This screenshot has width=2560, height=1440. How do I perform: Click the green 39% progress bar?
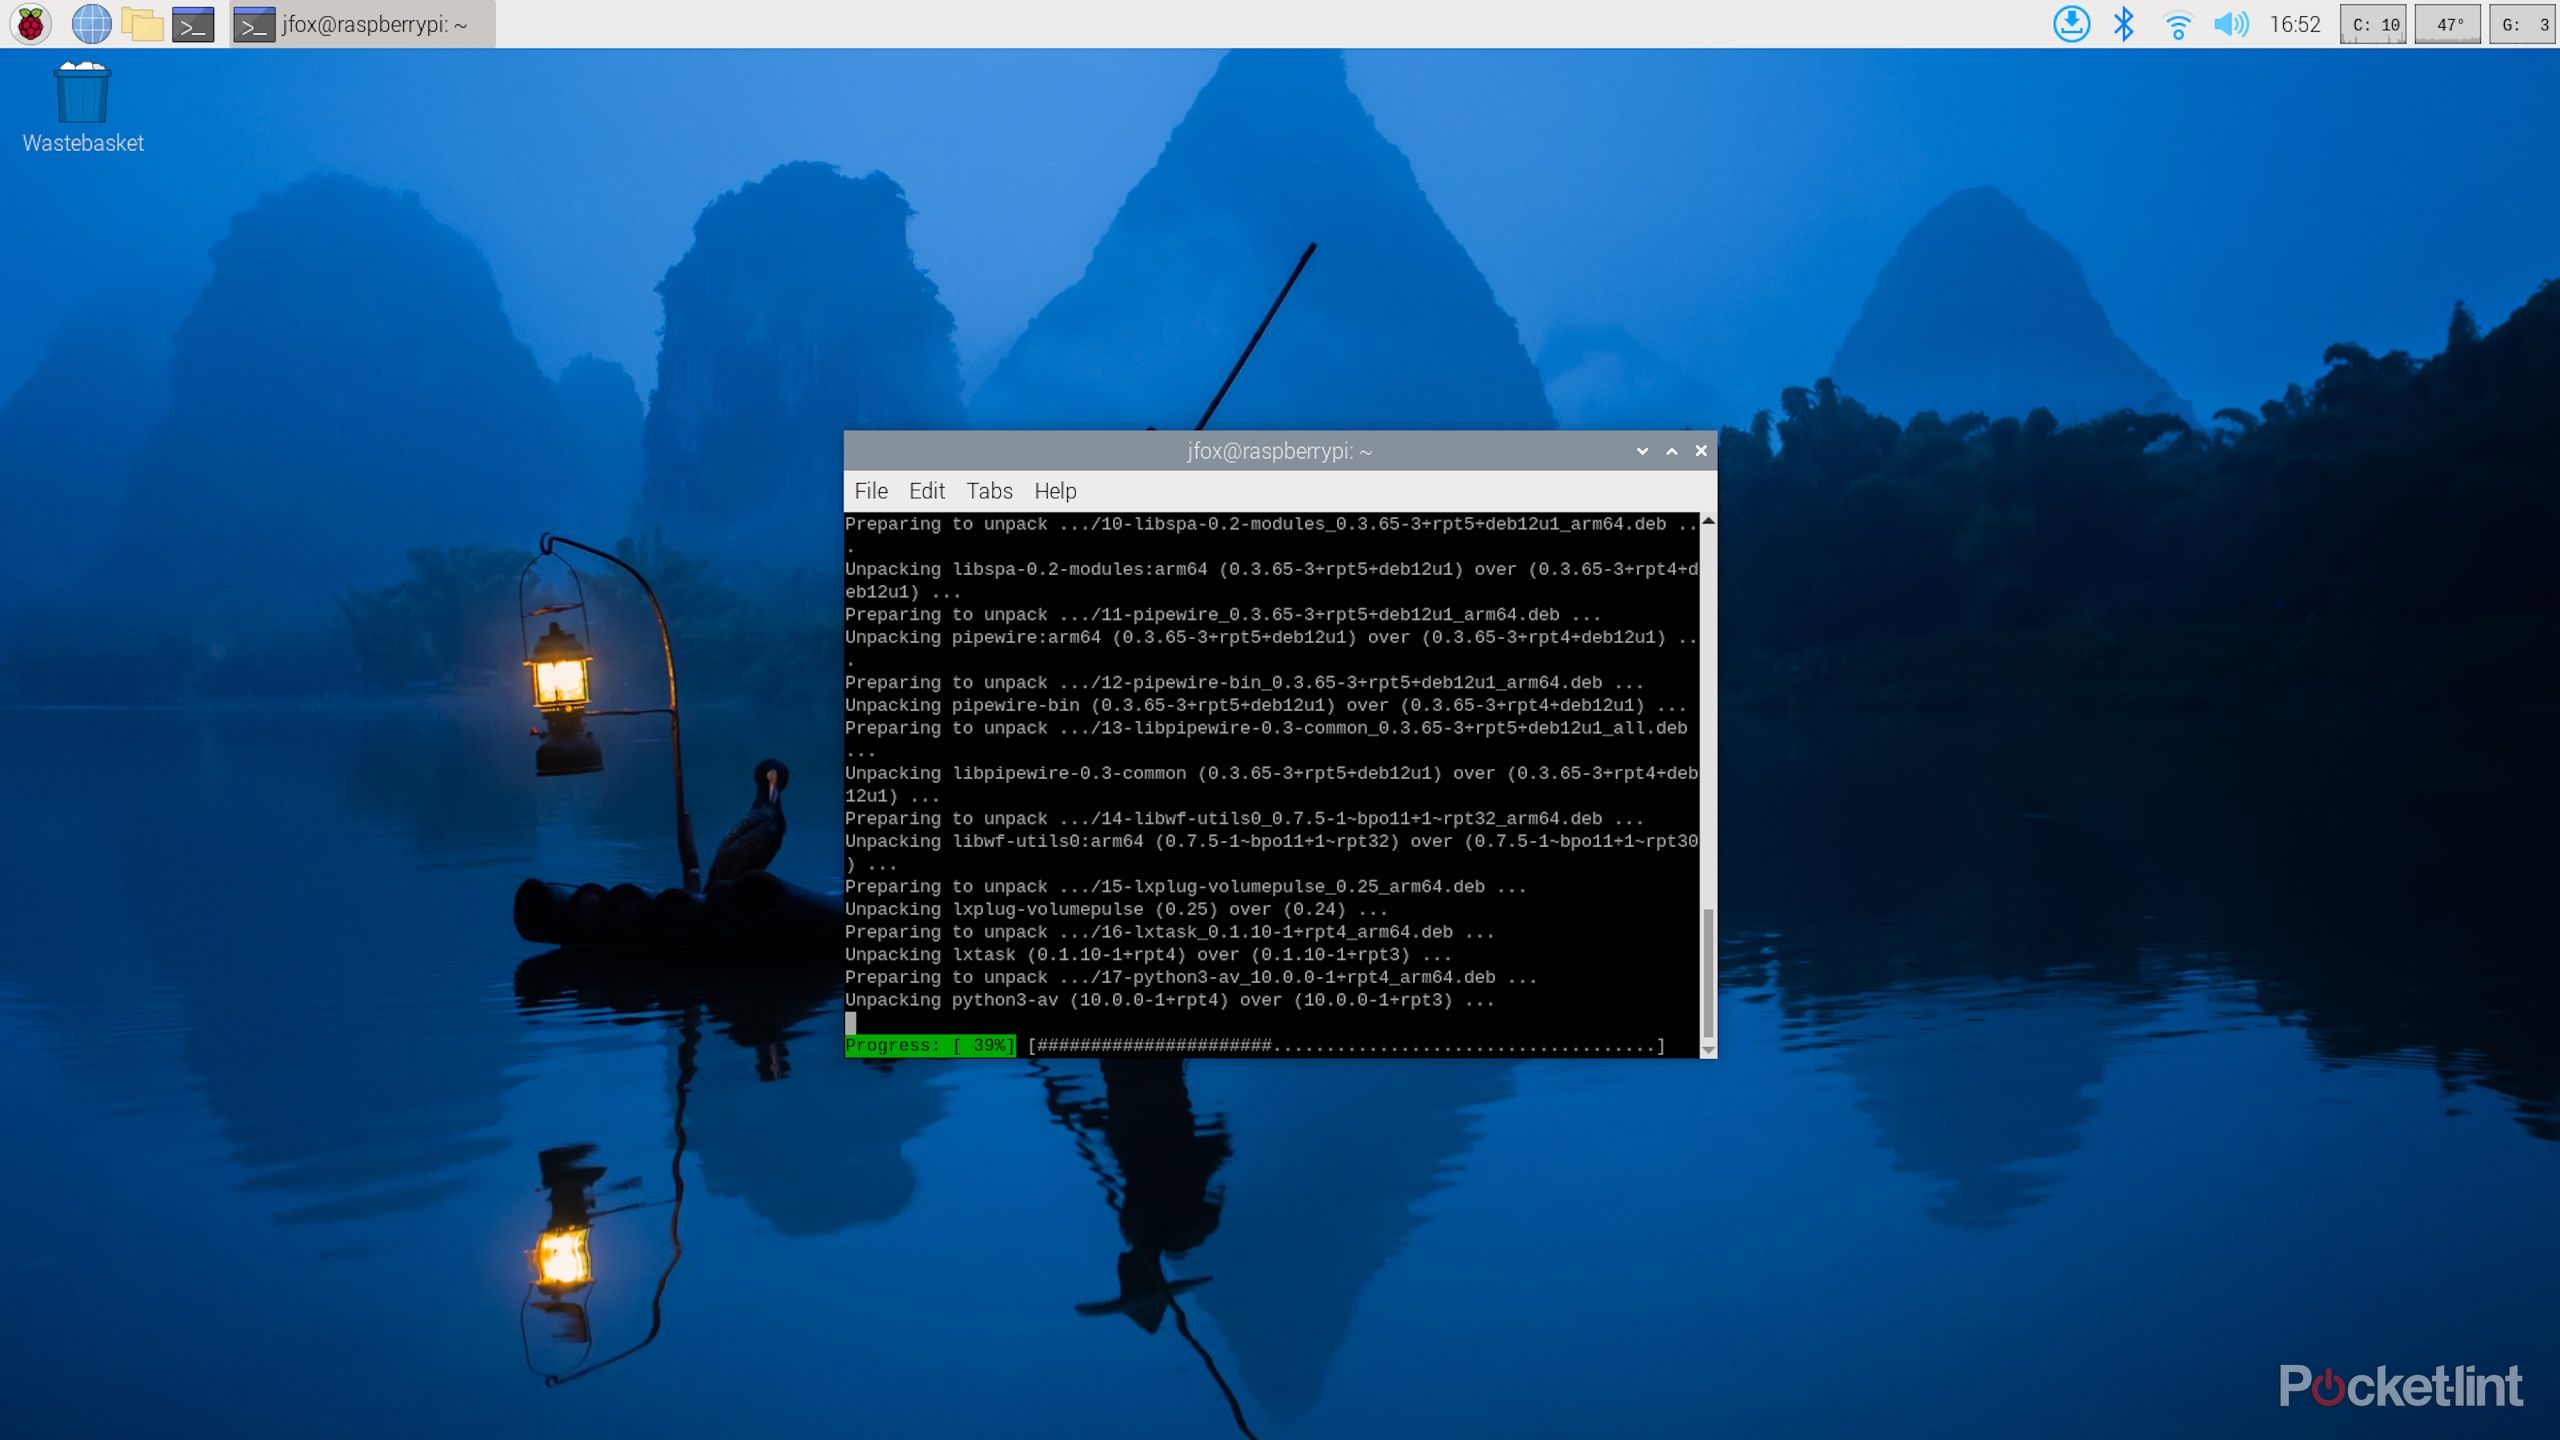(930, 1044)
